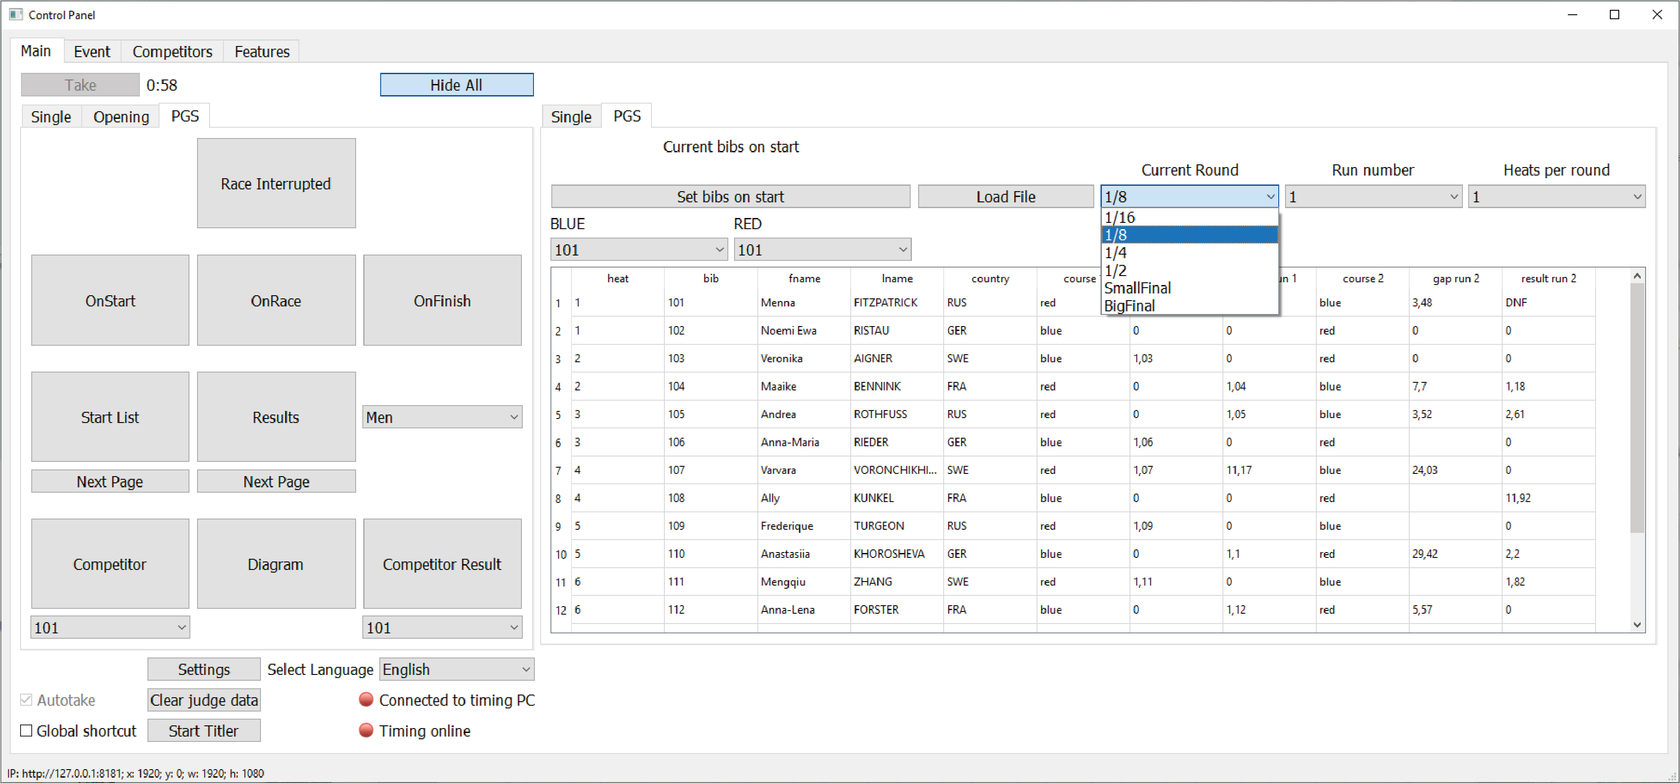Open the Features tab
This screenshot has width=1680, height=783.
262,52
